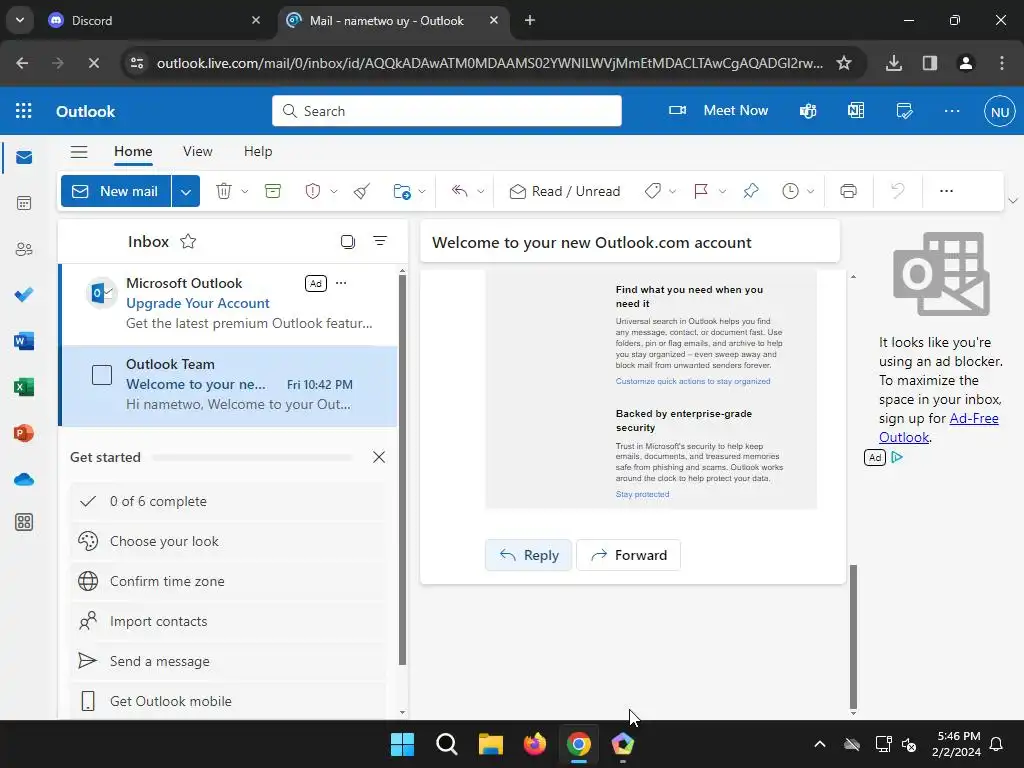Favorite the Inbox with star icon
This screenshot has height=768, width=1024.
point(188,242)
